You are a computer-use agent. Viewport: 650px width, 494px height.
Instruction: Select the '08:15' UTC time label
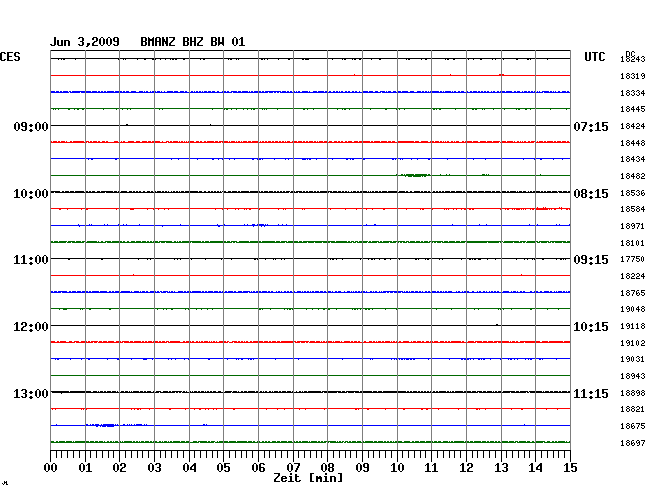tap(591, 194)
